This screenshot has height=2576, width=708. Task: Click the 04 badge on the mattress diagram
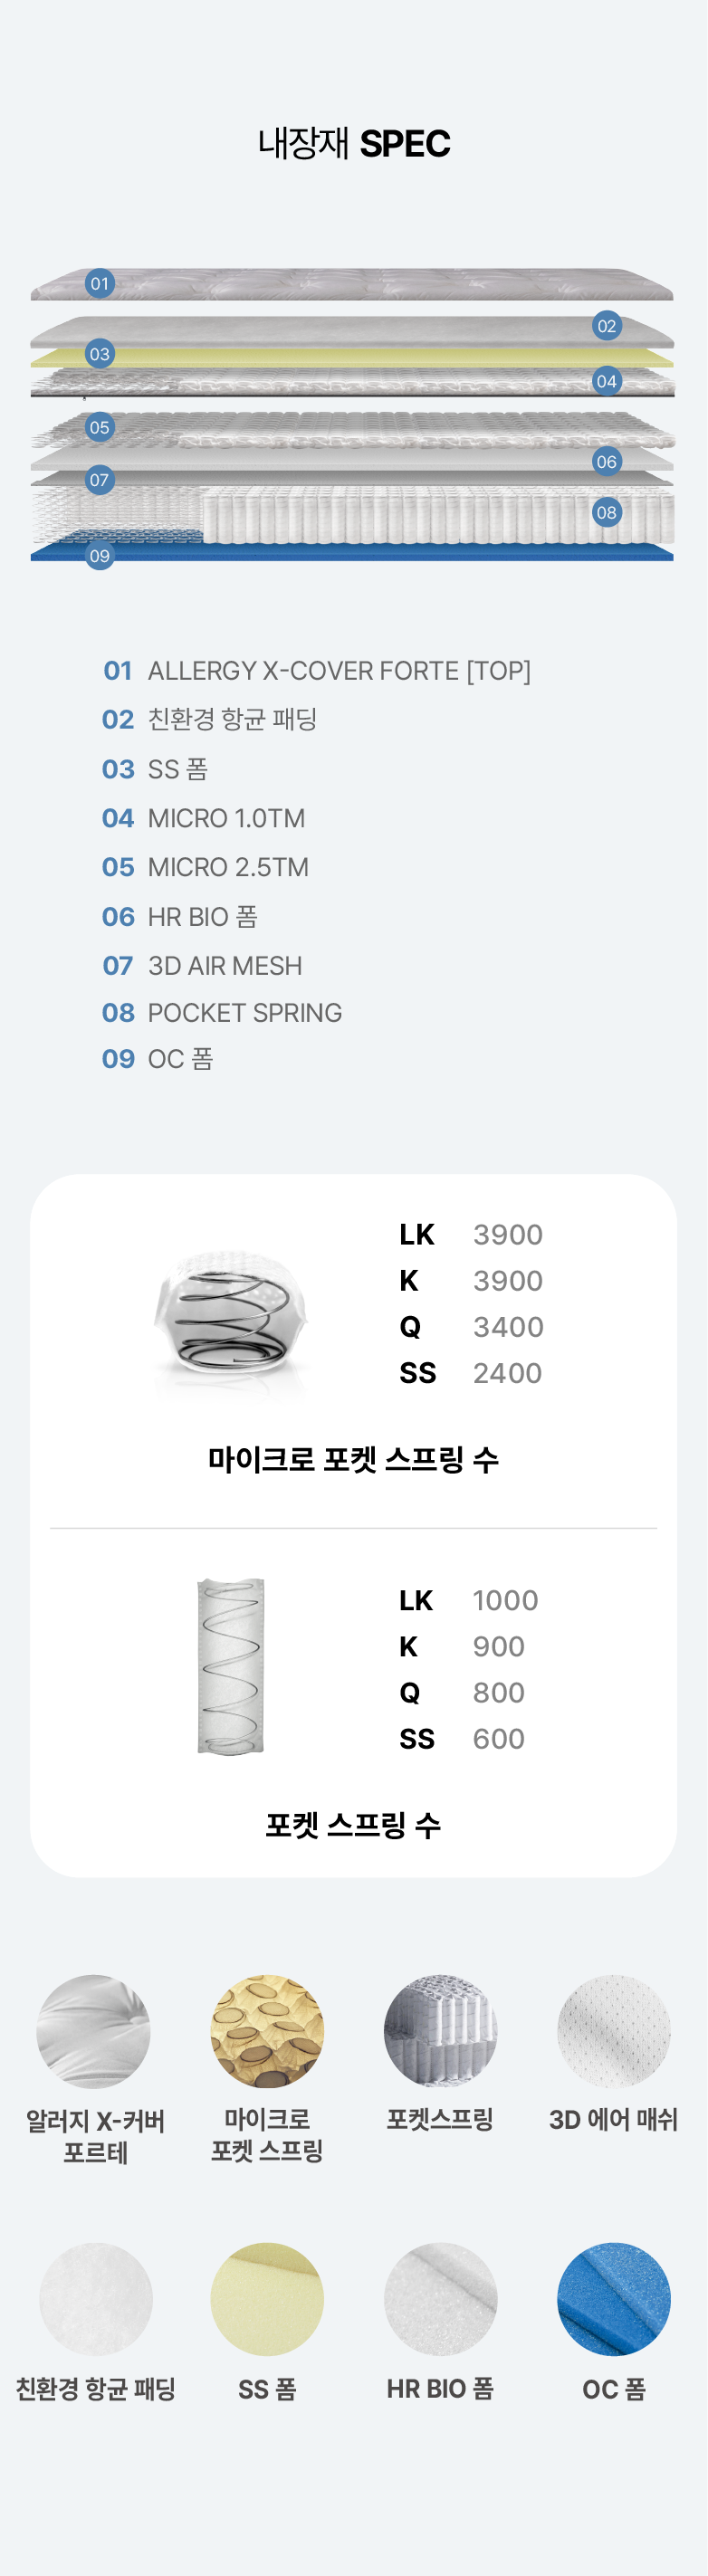tap(606, 381)
